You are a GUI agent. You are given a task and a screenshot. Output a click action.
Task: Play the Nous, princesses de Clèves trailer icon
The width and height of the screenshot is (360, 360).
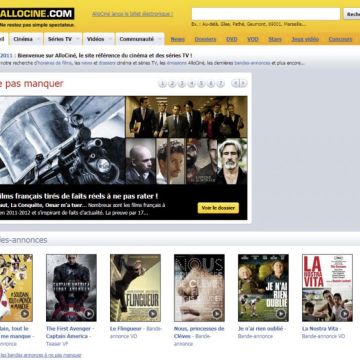[x=217, y=314]
